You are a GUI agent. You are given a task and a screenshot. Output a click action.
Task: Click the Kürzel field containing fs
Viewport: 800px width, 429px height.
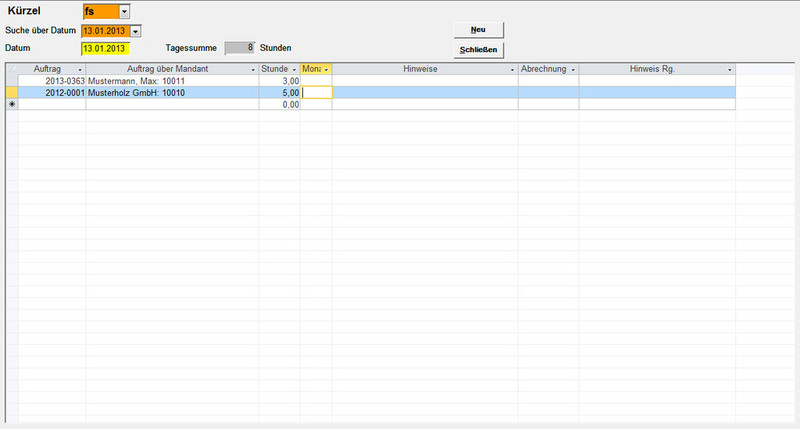101,11
